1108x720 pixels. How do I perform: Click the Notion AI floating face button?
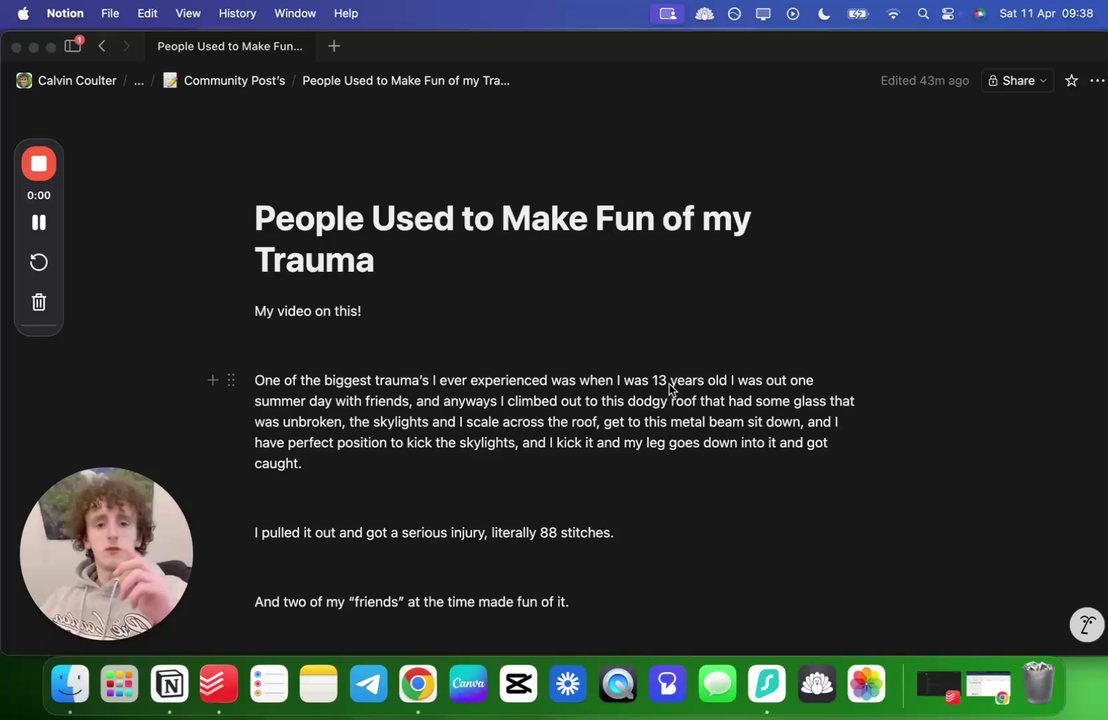[1086, 625]
